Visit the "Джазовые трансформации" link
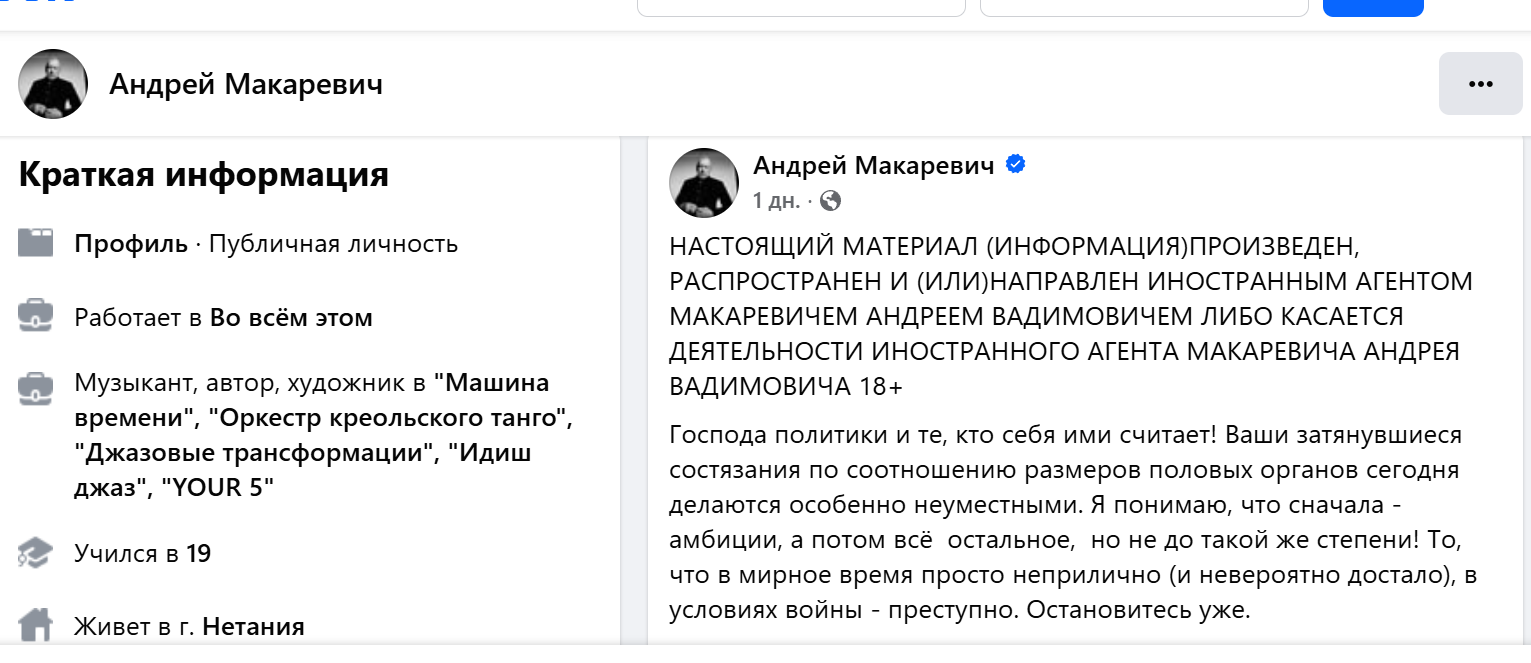 (256, 453)
